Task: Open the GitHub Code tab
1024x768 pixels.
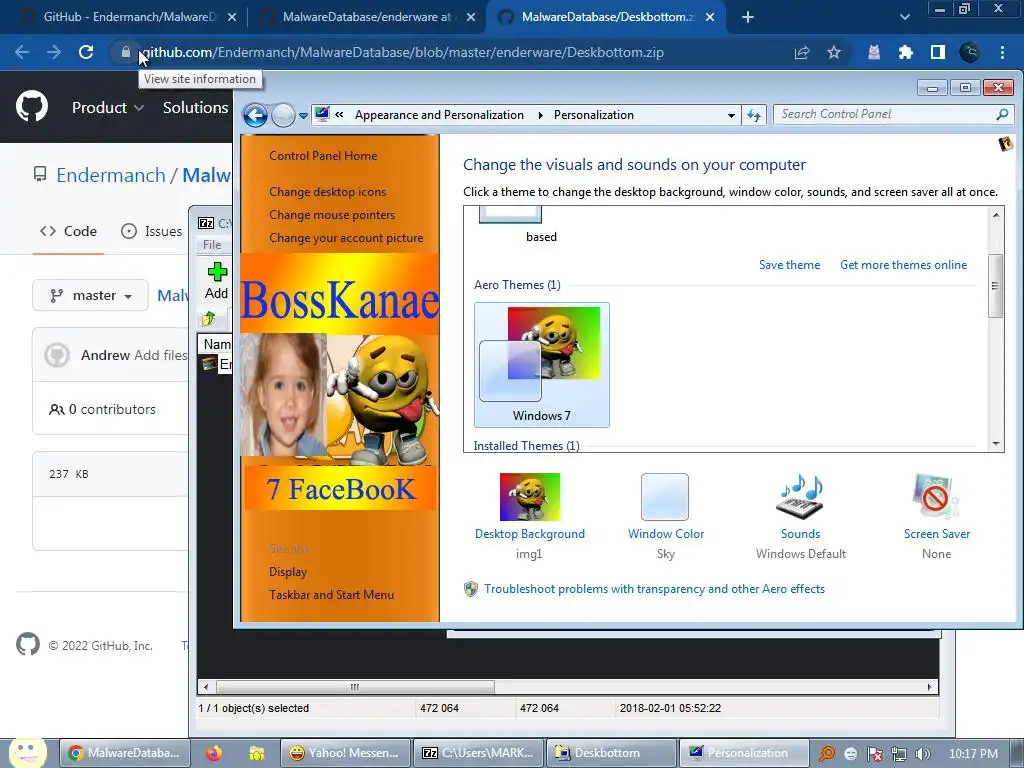Action: pyautogui.click(x=68, y=231)
